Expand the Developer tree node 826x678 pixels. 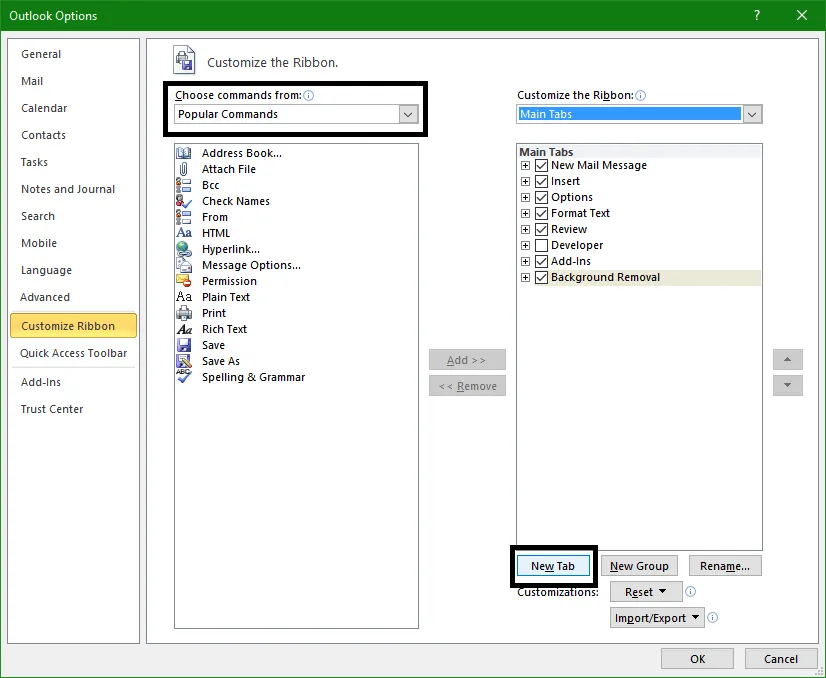tap(525, 245)
